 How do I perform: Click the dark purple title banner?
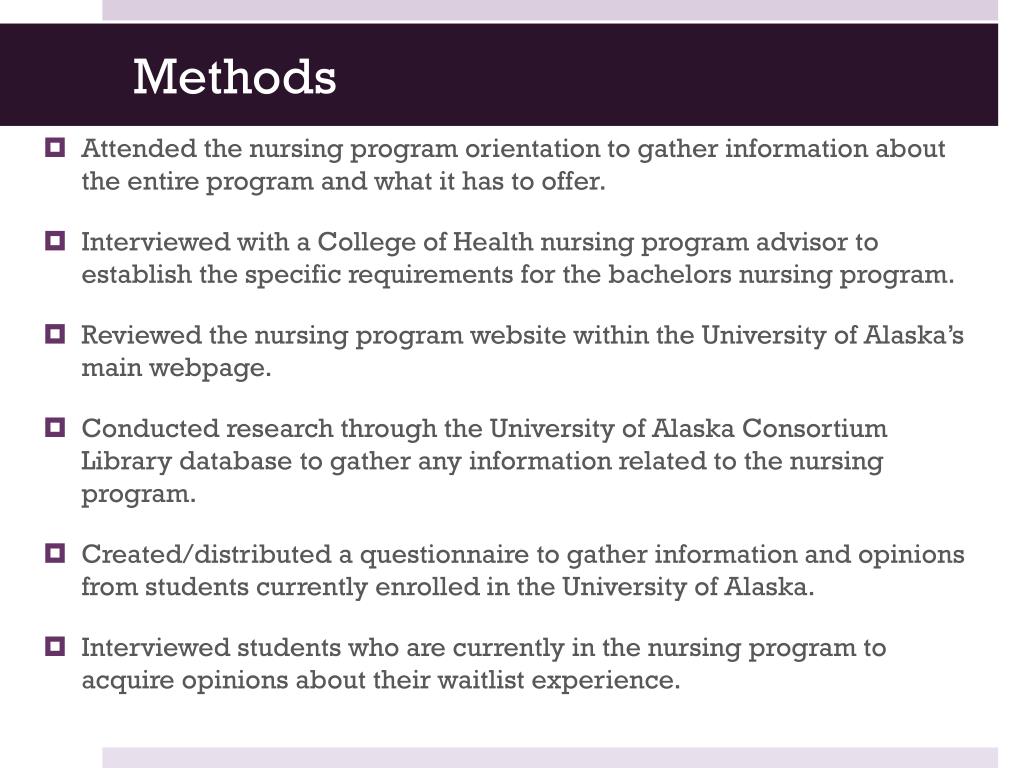click(499, 74)
